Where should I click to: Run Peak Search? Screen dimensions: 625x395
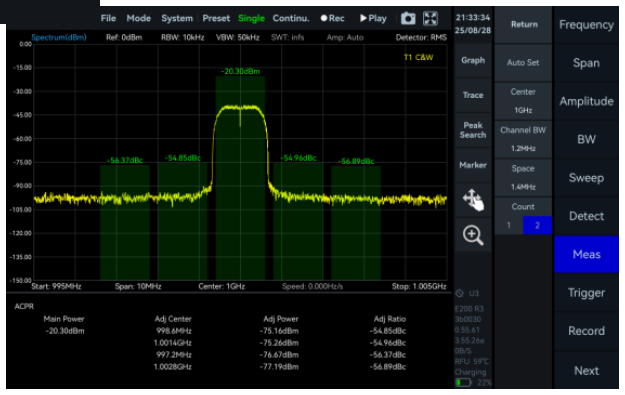tap(473, 130)
